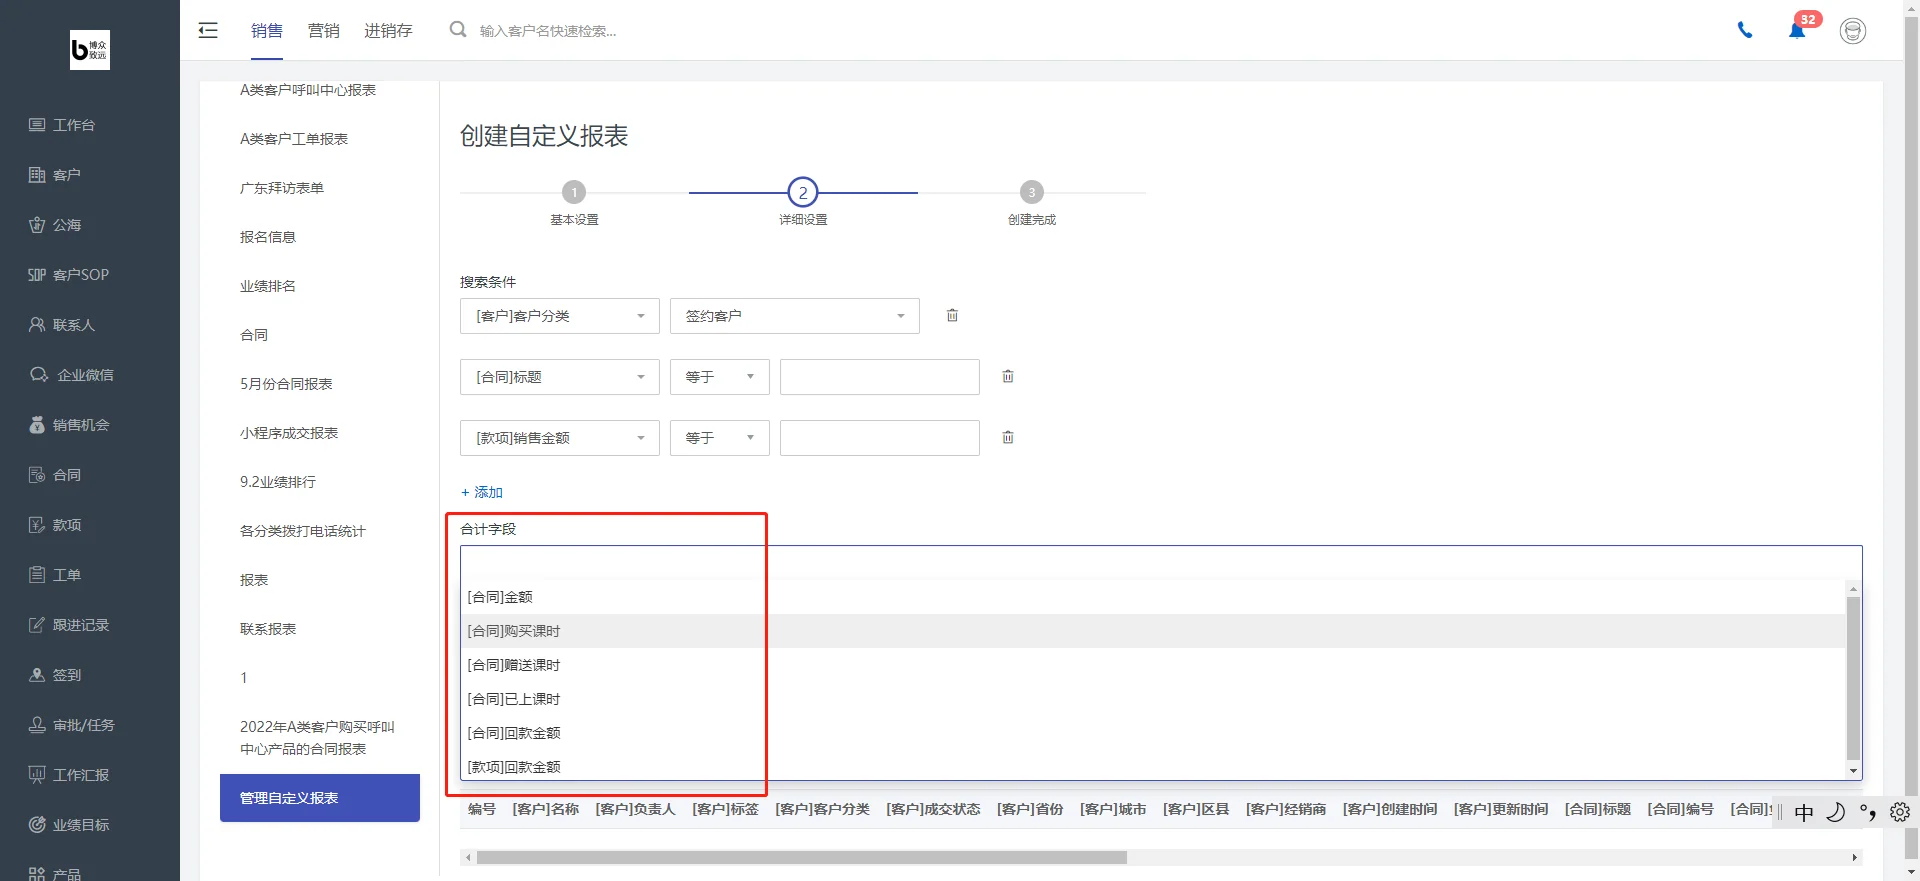1920x881 pixels.
Task: Open the 5月份合同报表 report
Action: pos(286,384)
